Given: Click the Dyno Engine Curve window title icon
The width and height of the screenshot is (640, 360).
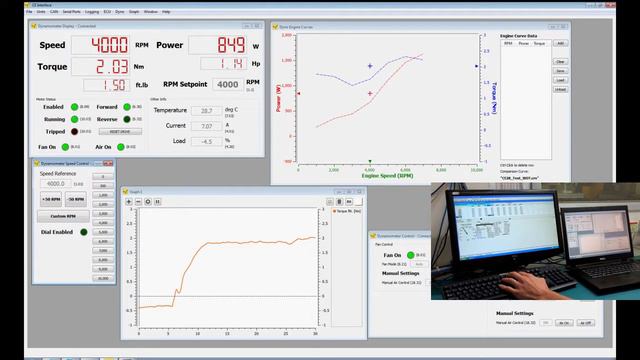Looking at the screenshot, I should click(275, 27).
